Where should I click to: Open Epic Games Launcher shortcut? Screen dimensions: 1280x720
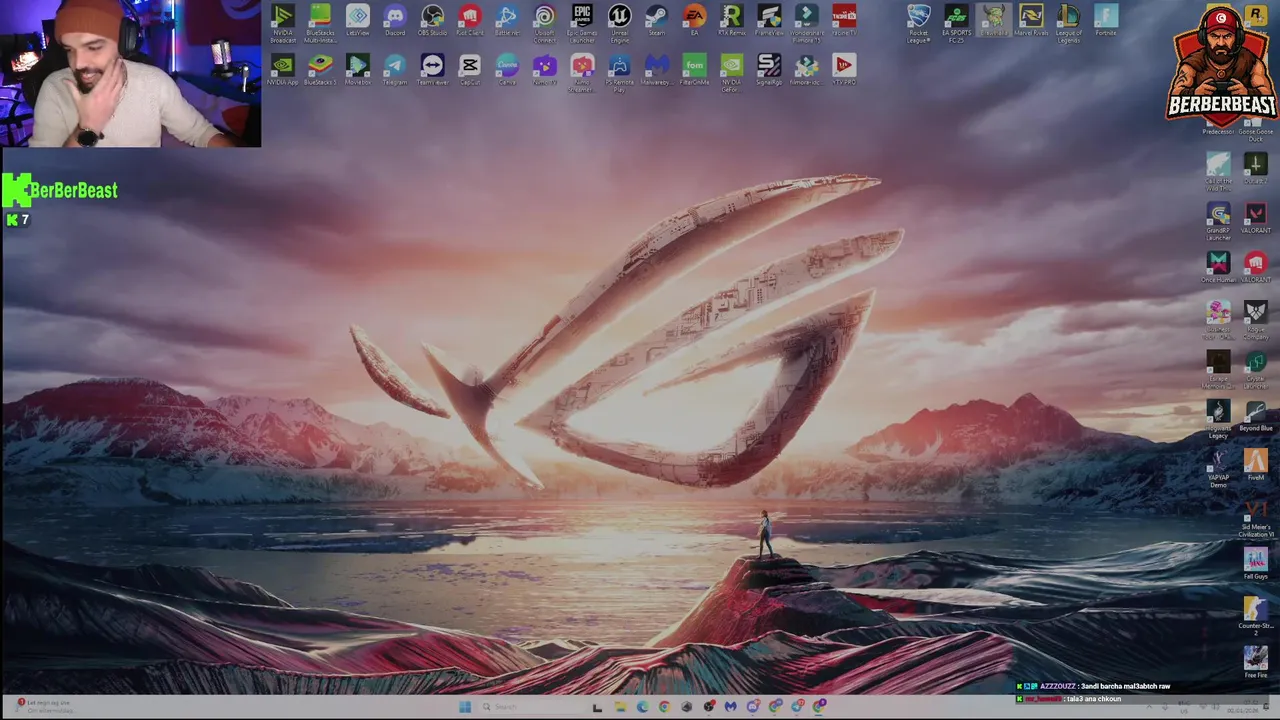[582, 22]
